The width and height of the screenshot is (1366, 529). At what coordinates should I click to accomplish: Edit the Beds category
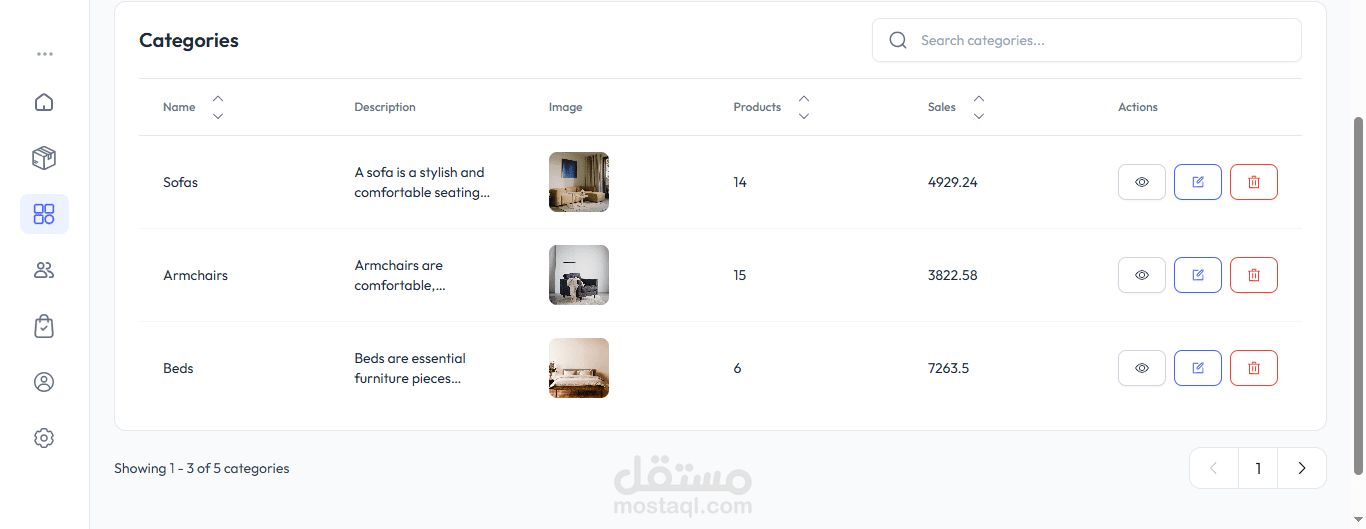pos(1198,368)
